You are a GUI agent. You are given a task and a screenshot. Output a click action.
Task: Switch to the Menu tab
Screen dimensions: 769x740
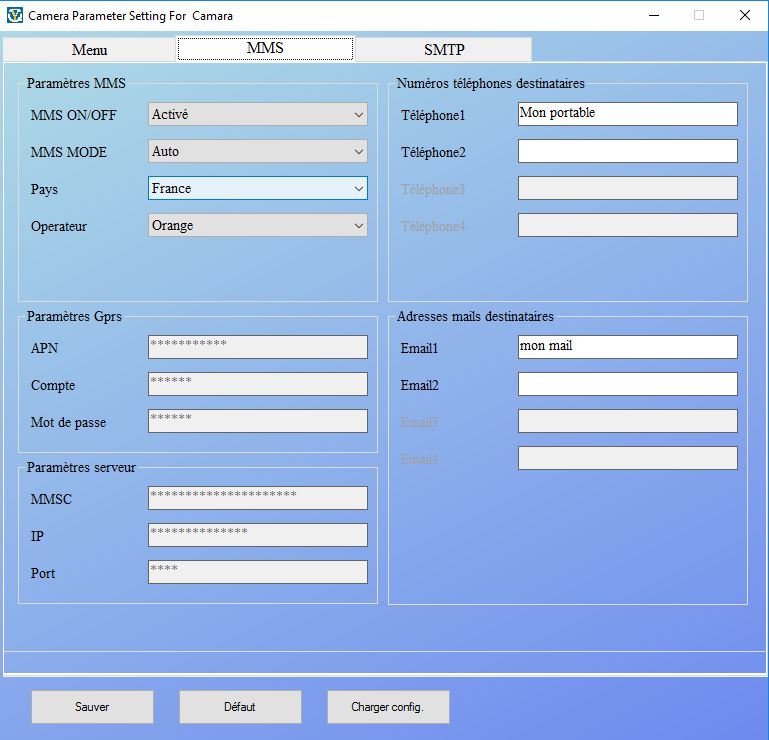89,50
